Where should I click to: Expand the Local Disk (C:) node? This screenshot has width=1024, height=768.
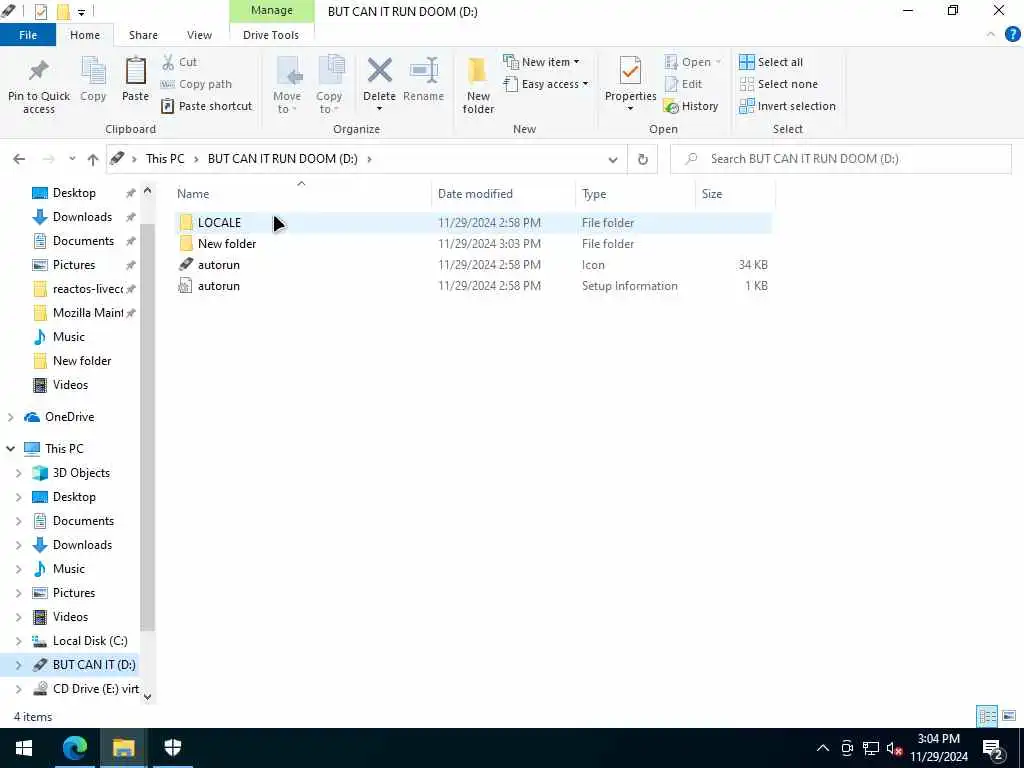19,641
